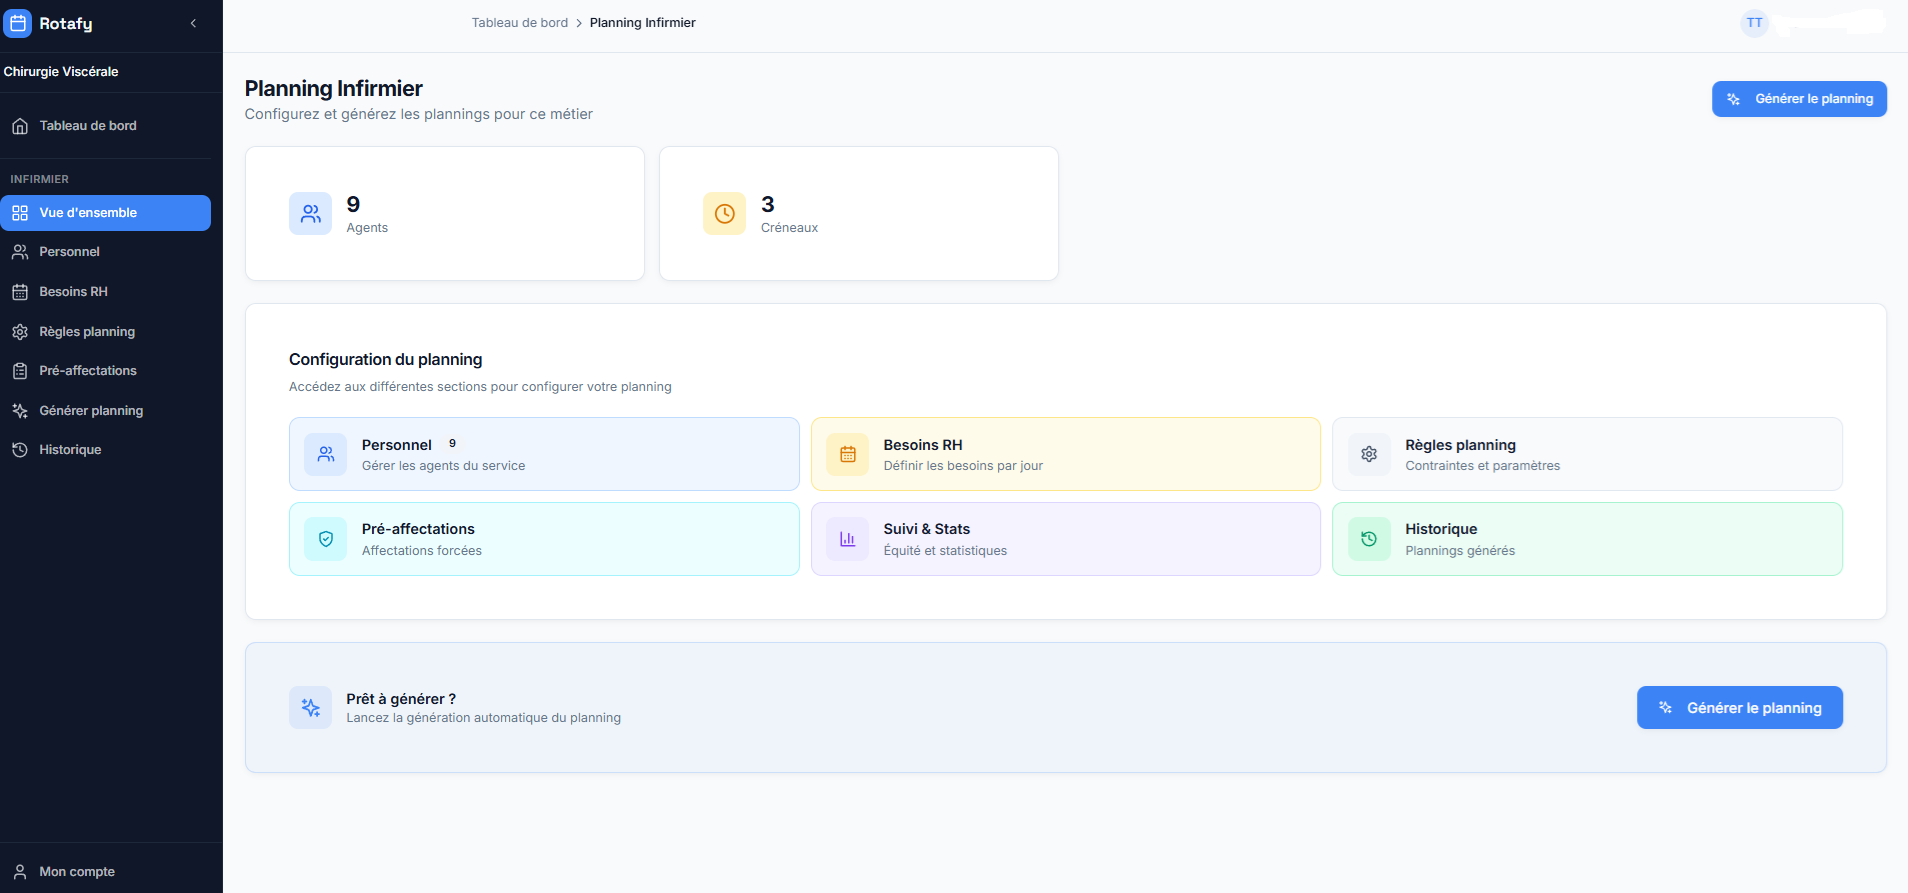This screenshot has height=893, width=1908.
Task: Click the Générer planning sparkle icon in sidebar
Action: tap(20, 411)
